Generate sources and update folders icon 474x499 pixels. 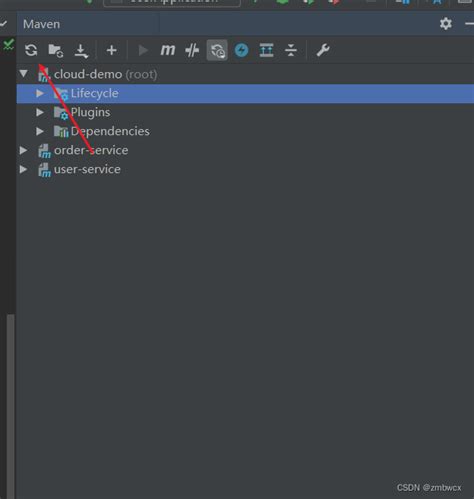point(56,50)
